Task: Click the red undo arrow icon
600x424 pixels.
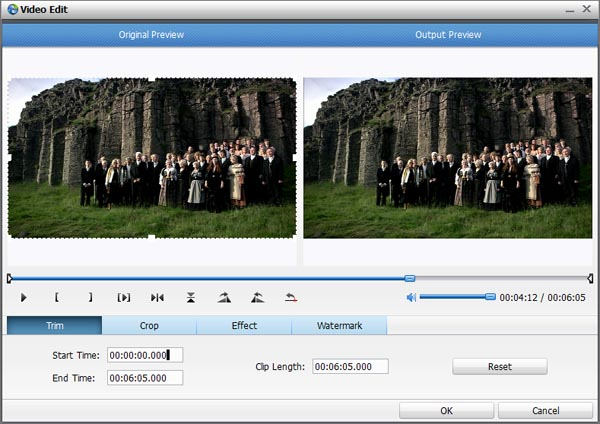Action: tap(291, 297)
